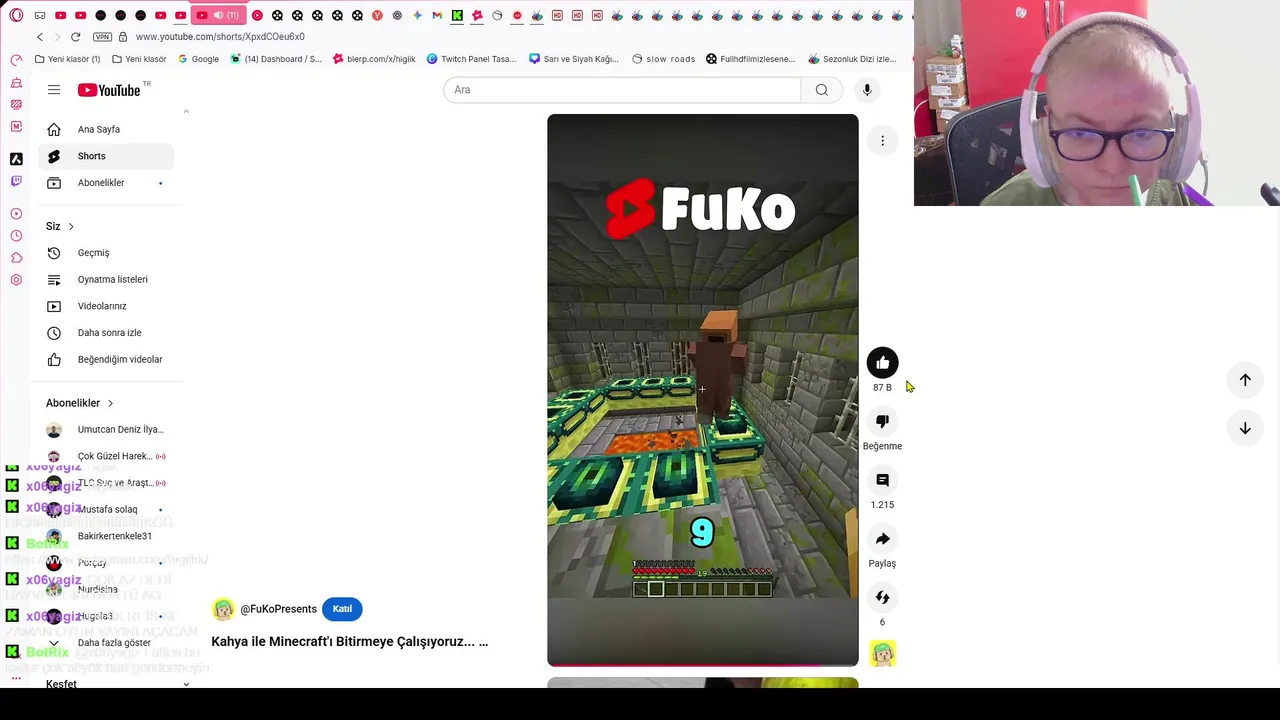Image resolution: width=1280 pixels, height=720 pixels.
Task: Click the address bar URL
Action: click(x=220, y=37)
